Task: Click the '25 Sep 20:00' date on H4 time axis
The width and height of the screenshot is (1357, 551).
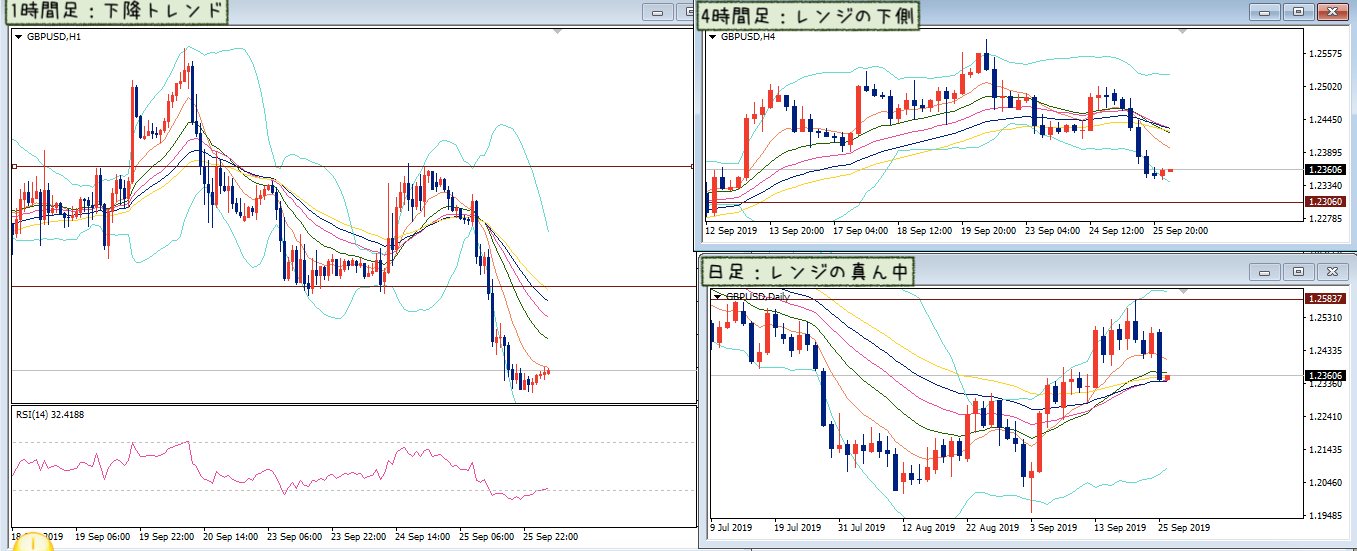Action: point(1181,230)
